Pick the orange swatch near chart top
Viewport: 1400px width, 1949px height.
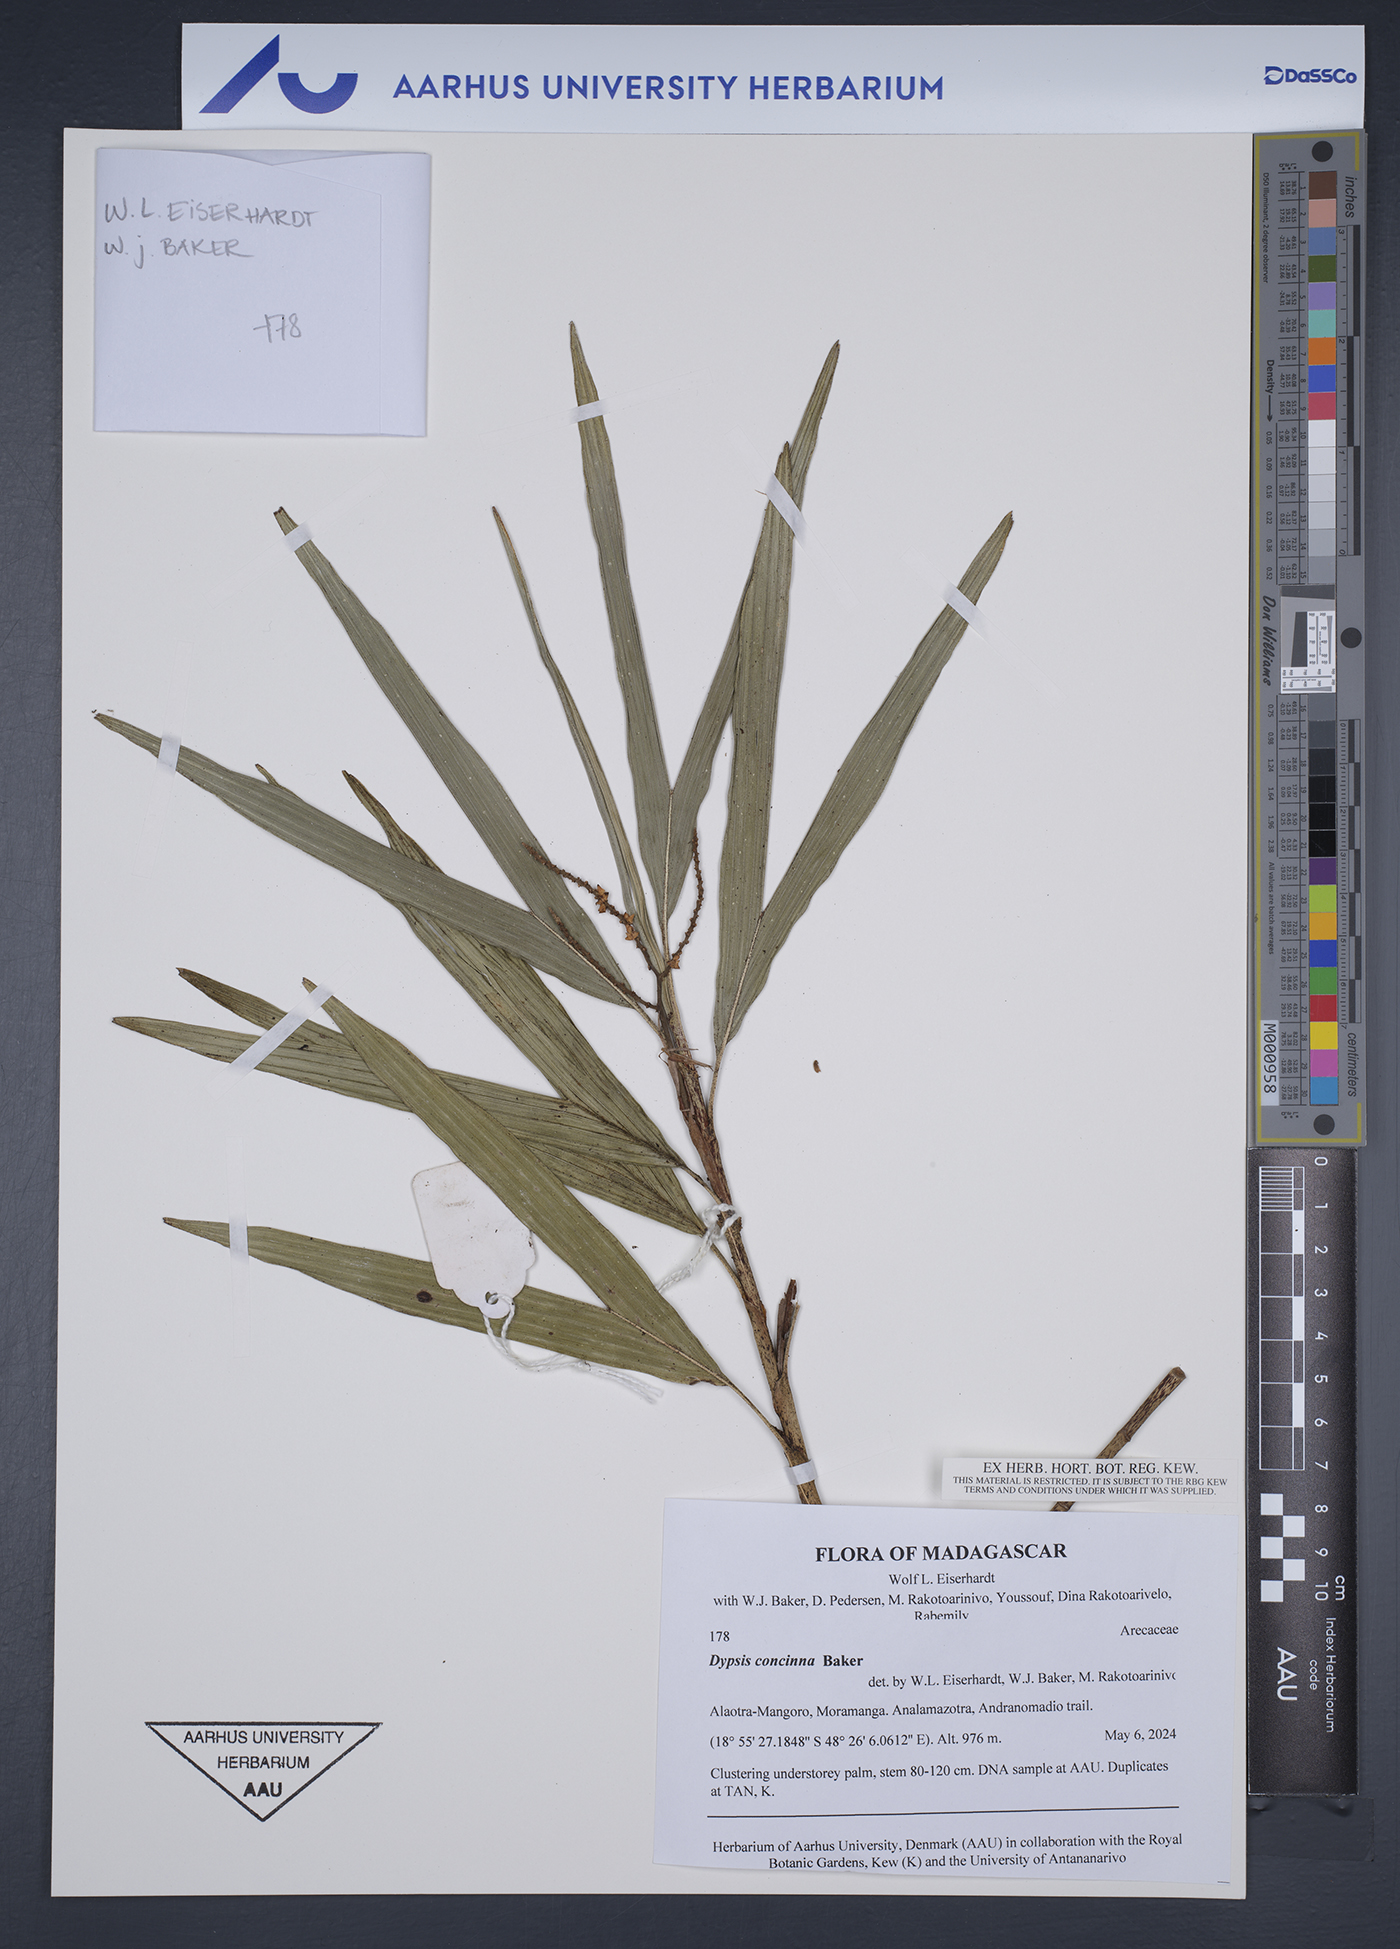[x=1321, y=351]
